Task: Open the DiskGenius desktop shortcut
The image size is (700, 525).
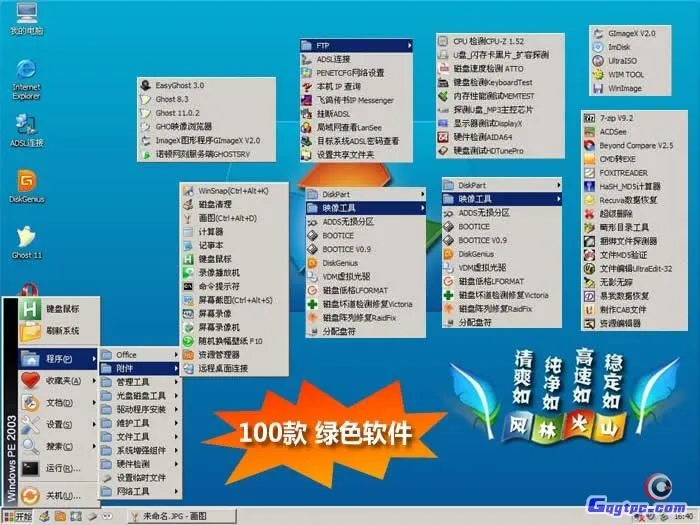Action: click(x=26, y=186)
